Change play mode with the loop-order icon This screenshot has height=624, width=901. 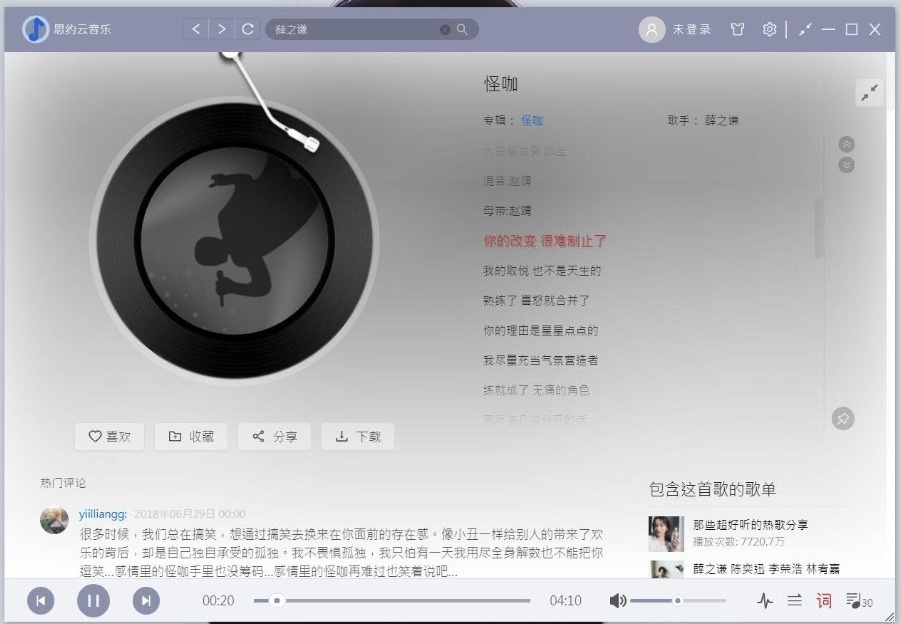[795, 600]
